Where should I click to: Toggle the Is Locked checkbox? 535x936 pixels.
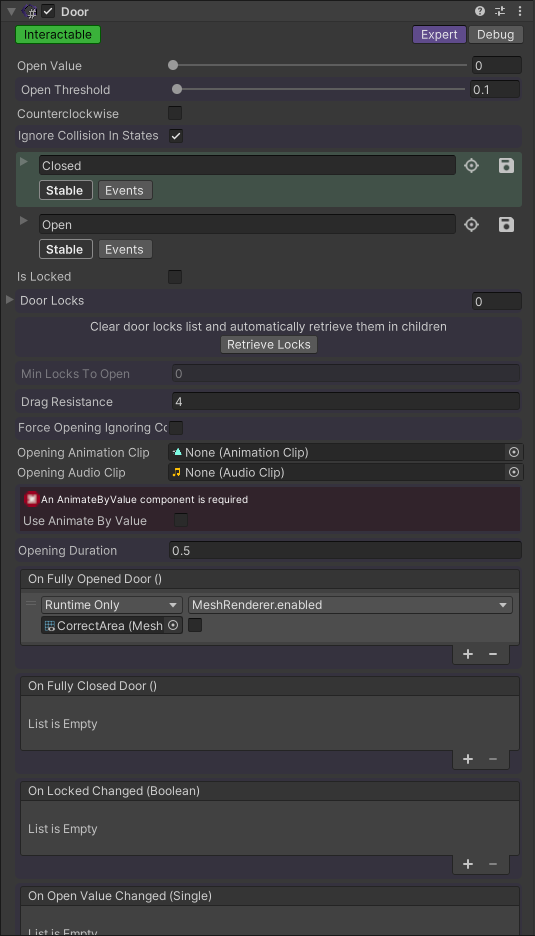coord(175,277)
